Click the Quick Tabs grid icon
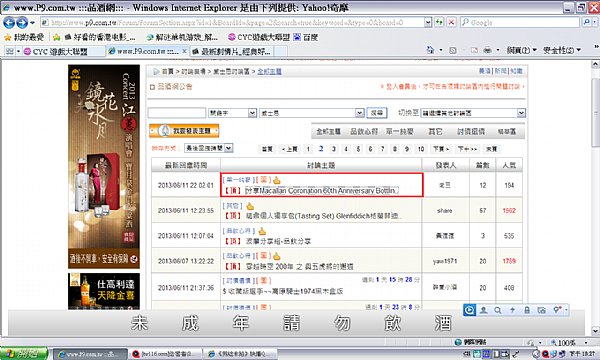Viewport: 600px width, 360px height. coord(10,51)
